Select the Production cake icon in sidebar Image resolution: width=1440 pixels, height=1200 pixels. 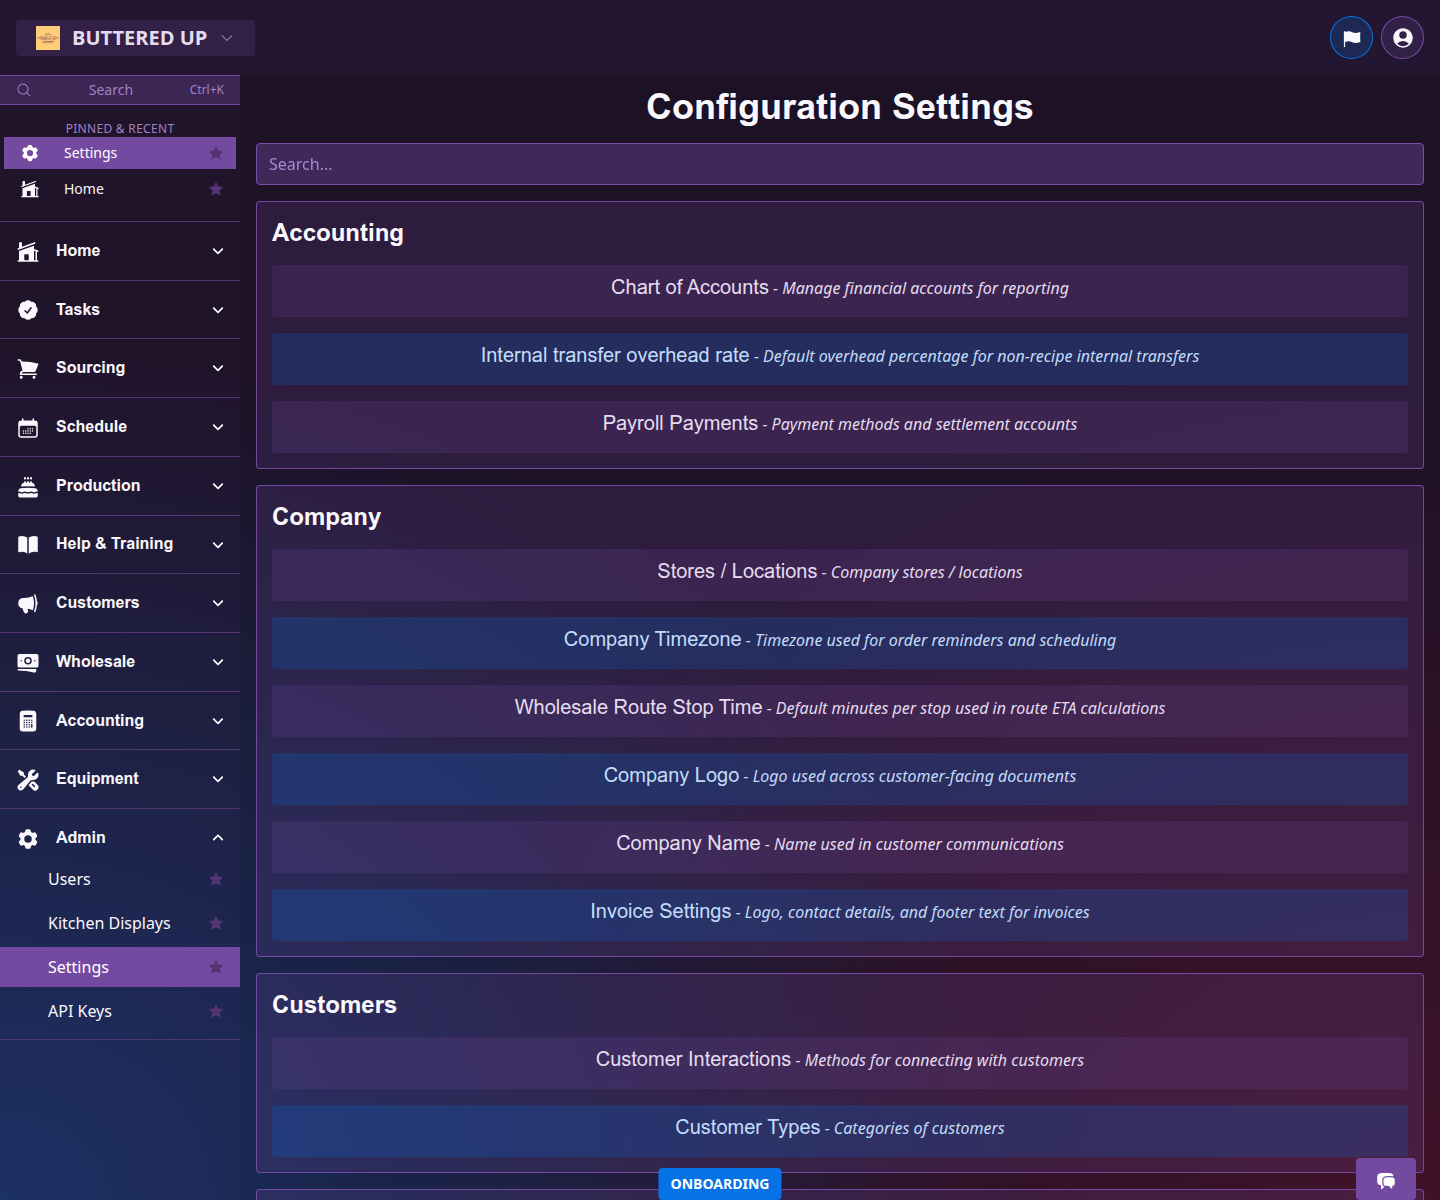[x=28, y=485]
